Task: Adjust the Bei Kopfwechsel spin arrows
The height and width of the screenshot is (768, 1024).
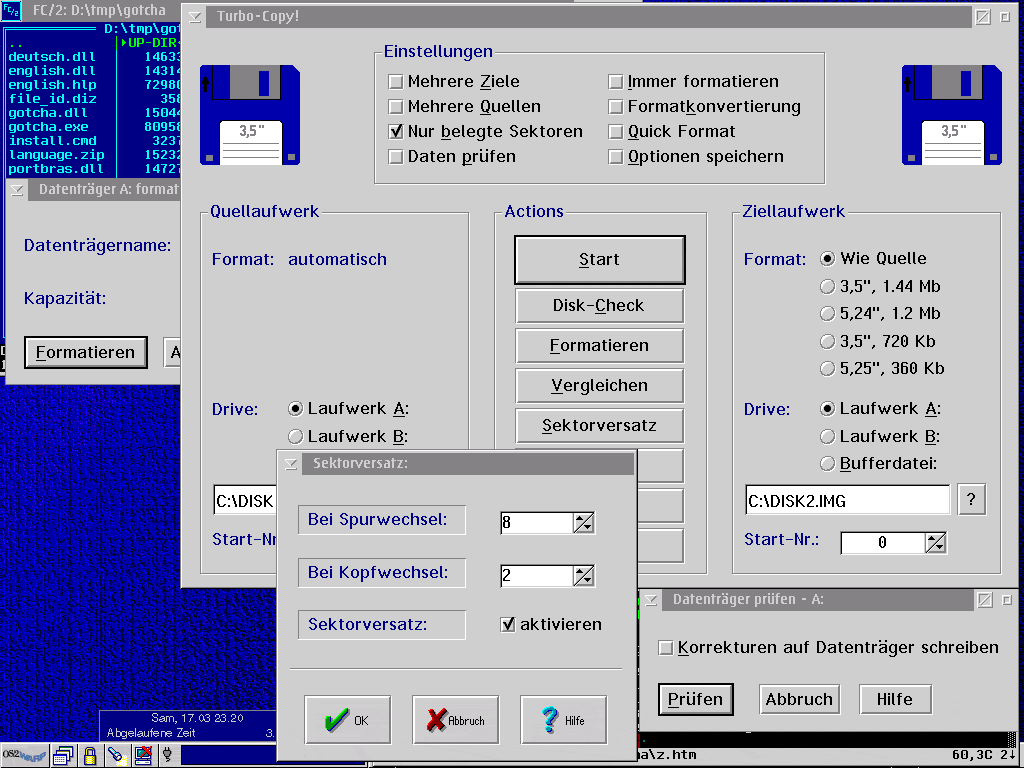Action: point(584,576)
